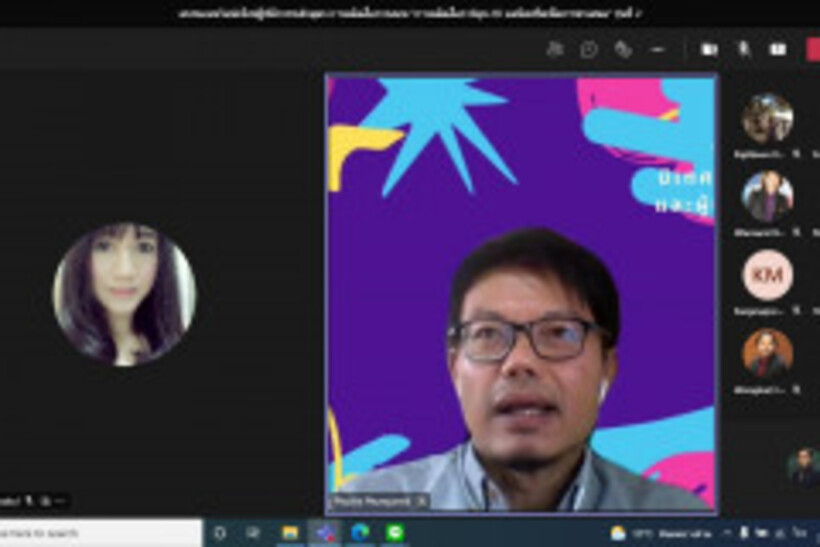This screenshot has width=820, height=547.
Task: Open File Explorer from the taskbar
Action: [x=290, y=532]
